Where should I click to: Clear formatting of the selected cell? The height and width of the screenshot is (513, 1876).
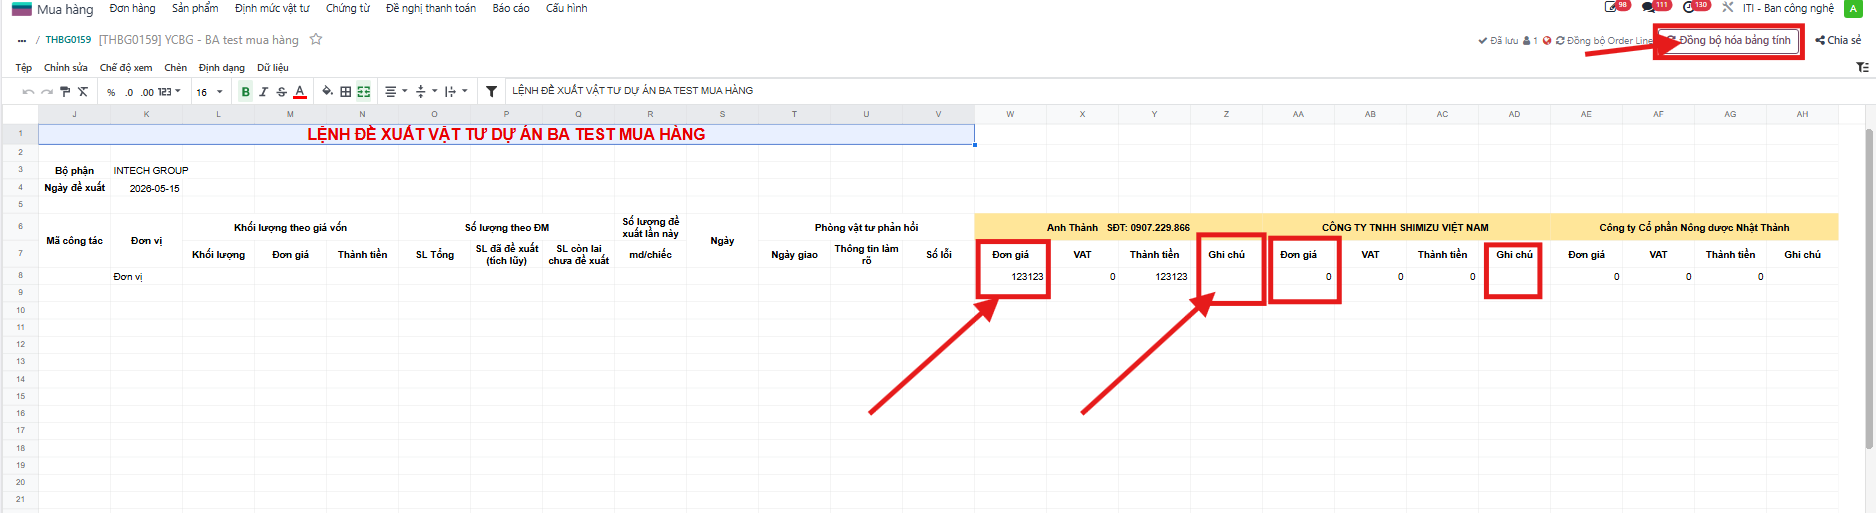(x=83, y=92)
